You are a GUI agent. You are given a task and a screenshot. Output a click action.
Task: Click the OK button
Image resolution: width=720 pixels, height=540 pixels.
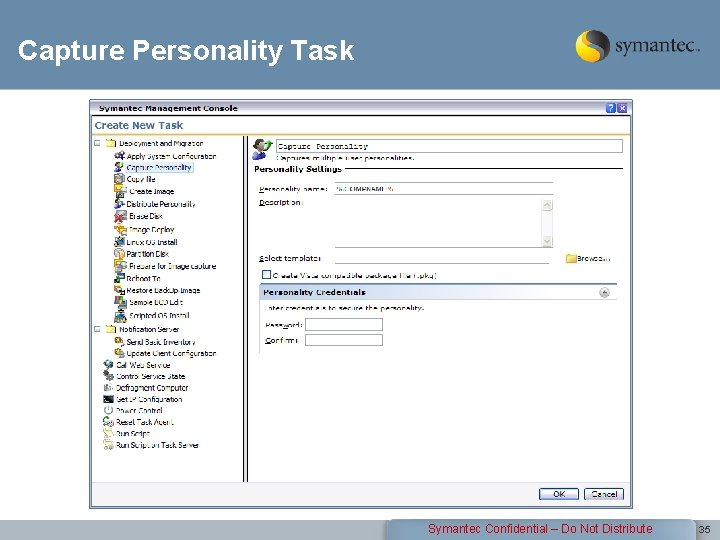point(558,494)
